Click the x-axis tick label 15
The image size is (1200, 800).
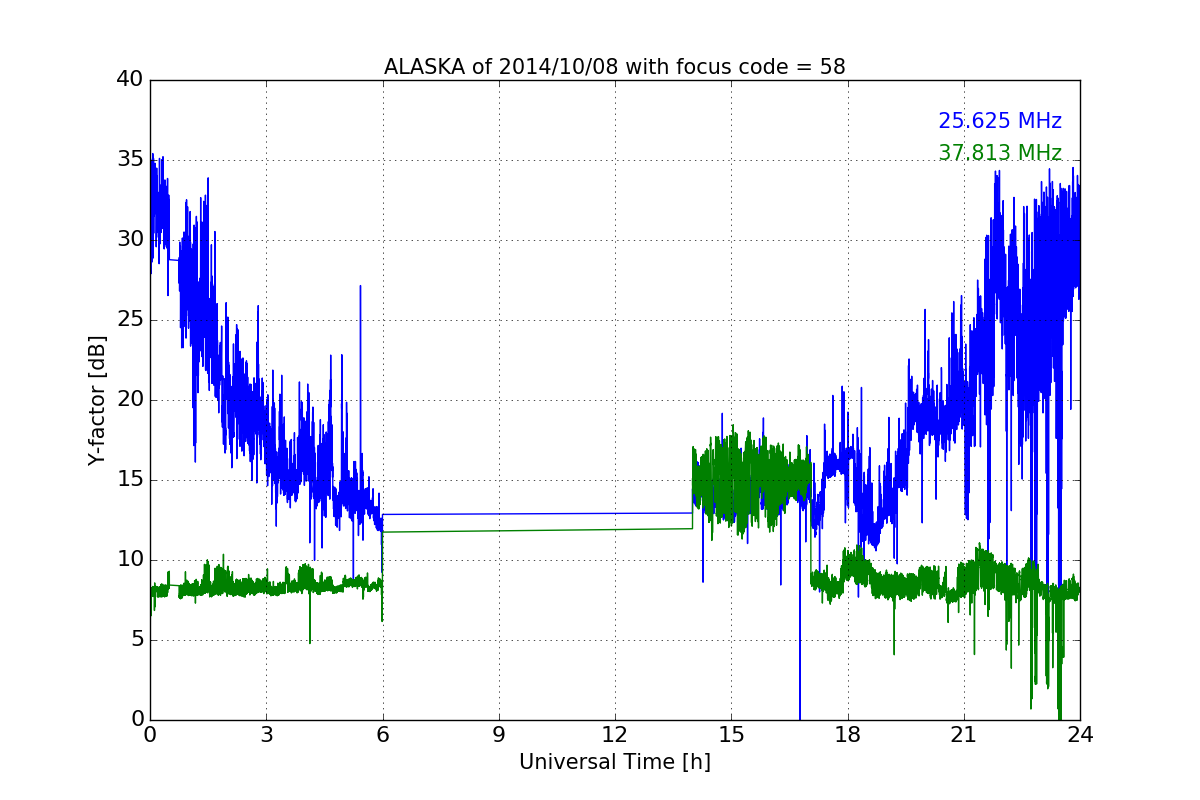point(731,735)
